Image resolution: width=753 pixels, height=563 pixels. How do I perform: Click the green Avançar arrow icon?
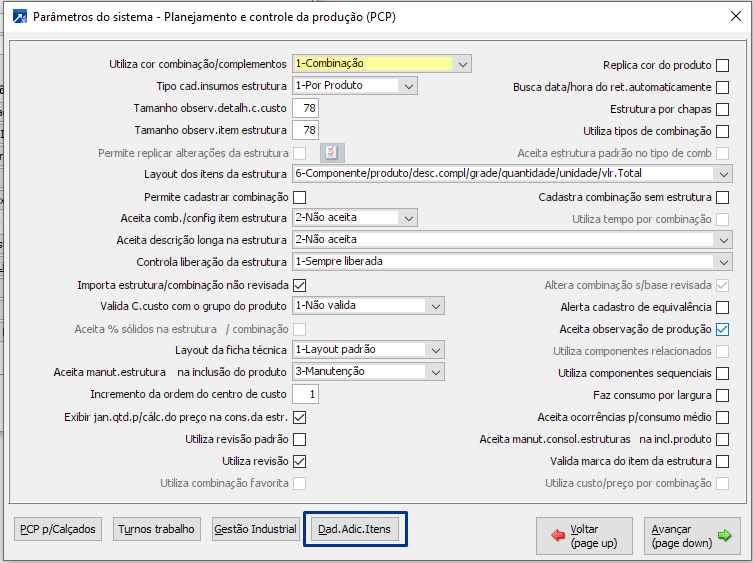pos(724,535)
